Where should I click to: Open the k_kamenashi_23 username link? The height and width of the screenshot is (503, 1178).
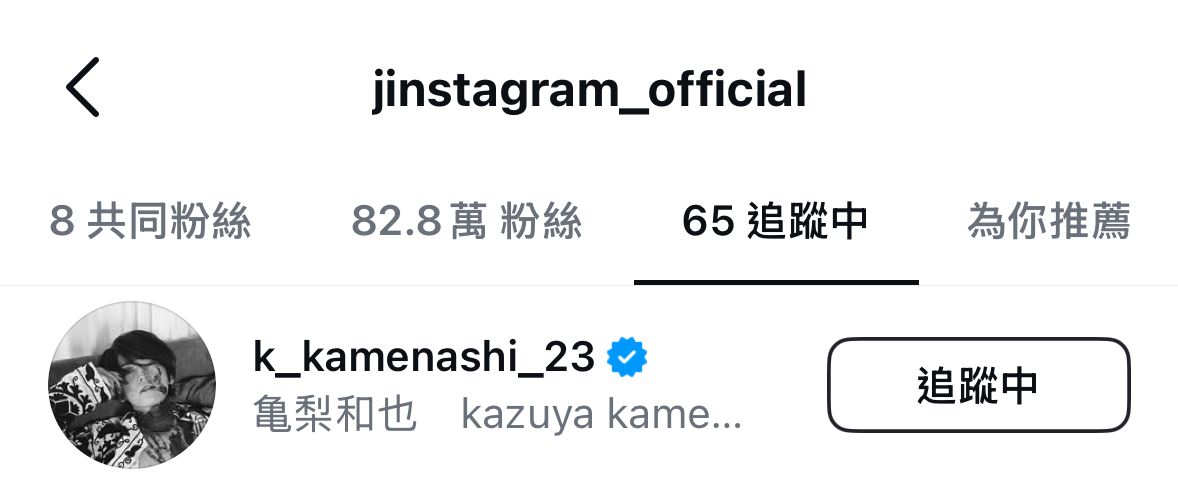coord(424,358)
